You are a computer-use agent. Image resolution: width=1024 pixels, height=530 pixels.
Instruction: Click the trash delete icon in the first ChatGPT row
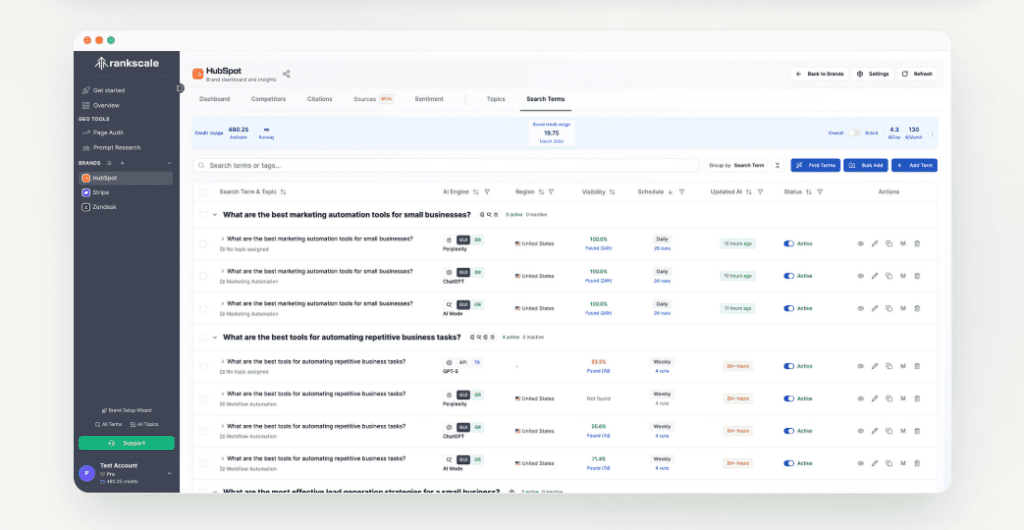(x=917, y=276)
